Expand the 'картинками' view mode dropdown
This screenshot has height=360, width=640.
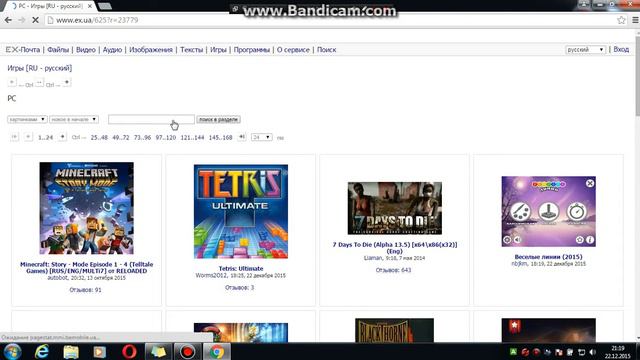(27, 120)
